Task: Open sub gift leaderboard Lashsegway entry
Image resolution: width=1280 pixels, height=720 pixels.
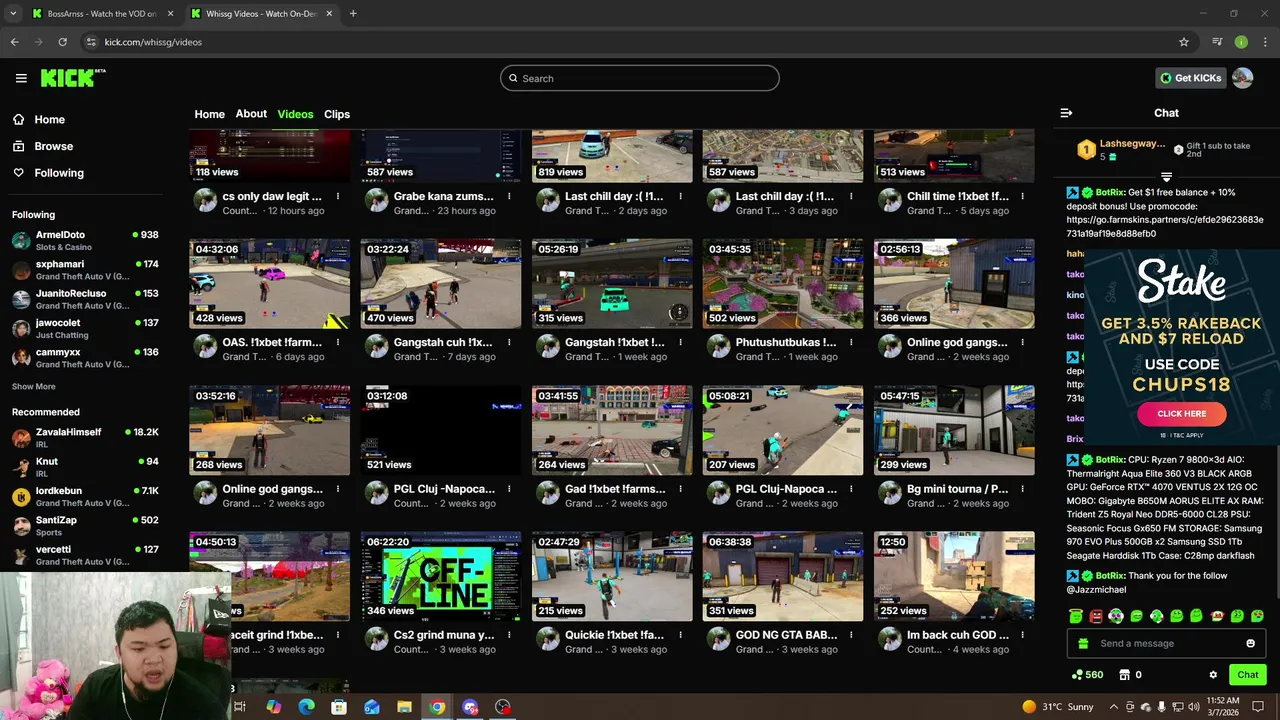Action: (1121, 150)
